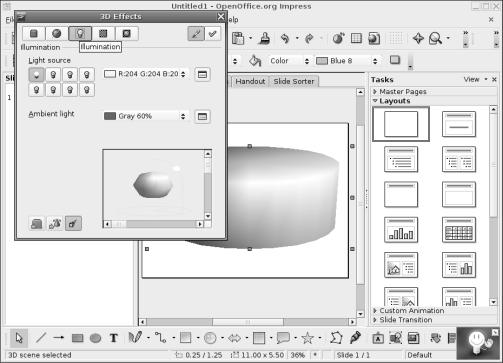Select the chart layout thumbnail with bars
The image size is (503, 363).
click(401, 230)
